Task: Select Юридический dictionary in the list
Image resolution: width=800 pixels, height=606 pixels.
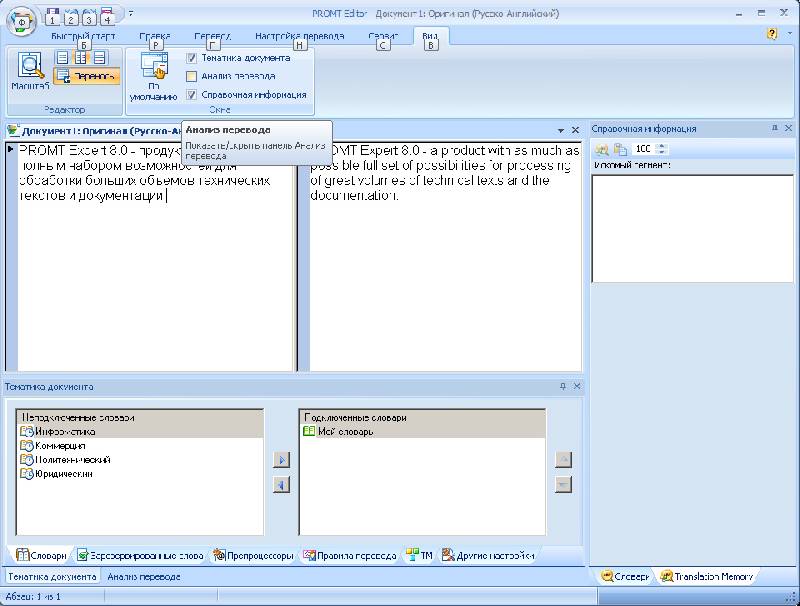Action: tap(140, 474)
